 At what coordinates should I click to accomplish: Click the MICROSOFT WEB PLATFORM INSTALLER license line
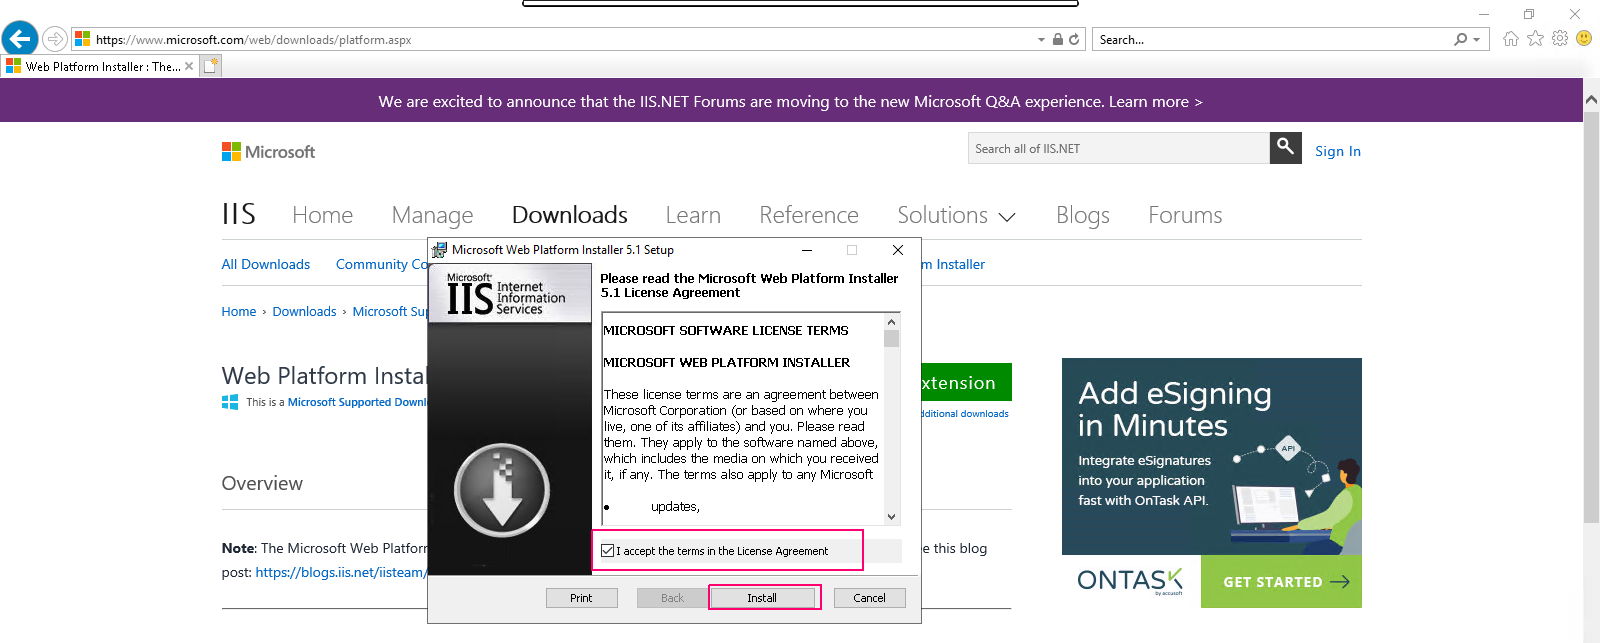pyautogui.click(x=727, y=362)
